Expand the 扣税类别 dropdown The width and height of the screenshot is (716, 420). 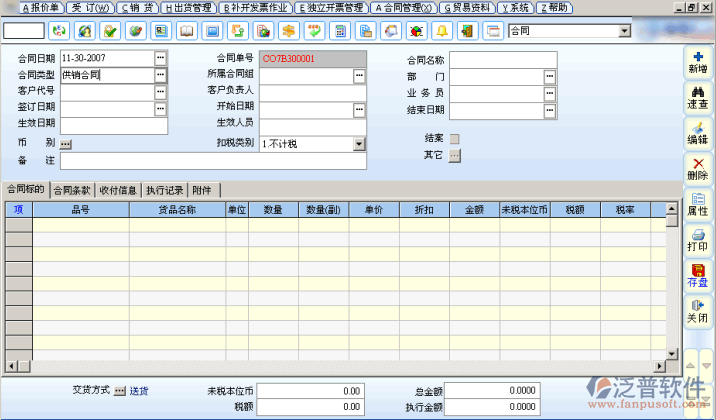pyautogui.click(x=359, y=144)
